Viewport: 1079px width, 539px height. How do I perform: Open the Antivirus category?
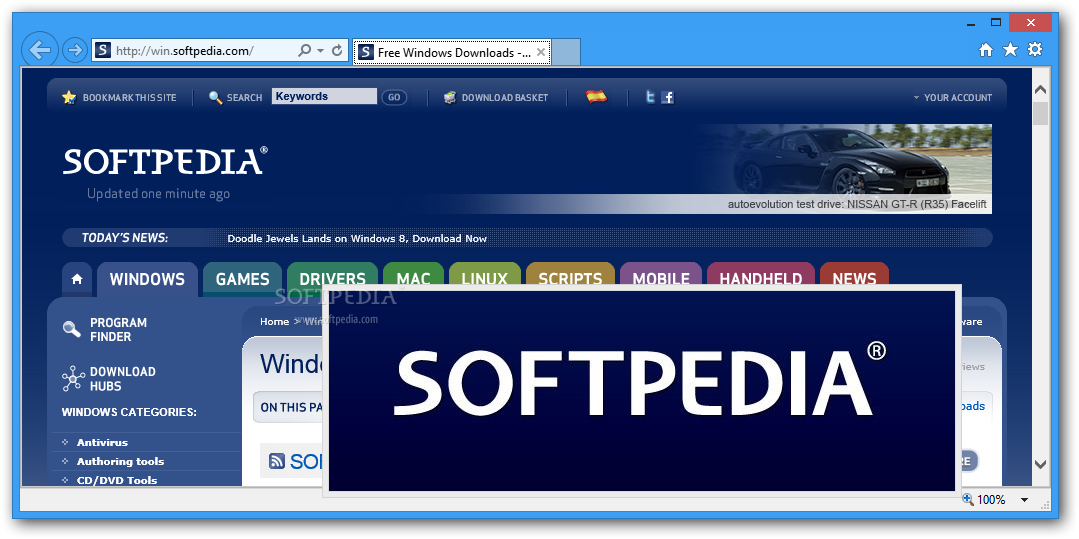pos(103,443)
